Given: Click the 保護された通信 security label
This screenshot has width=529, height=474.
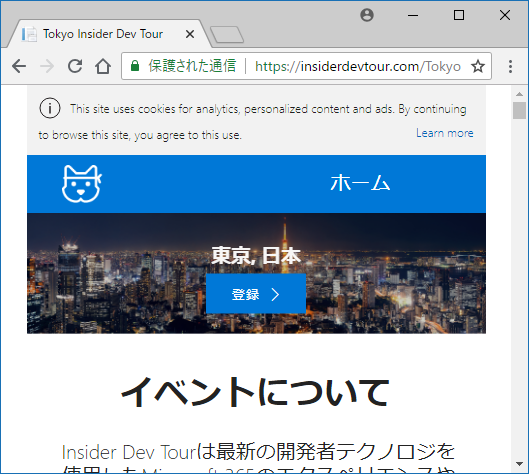Looking at the screenshot, I should point(192,66).
